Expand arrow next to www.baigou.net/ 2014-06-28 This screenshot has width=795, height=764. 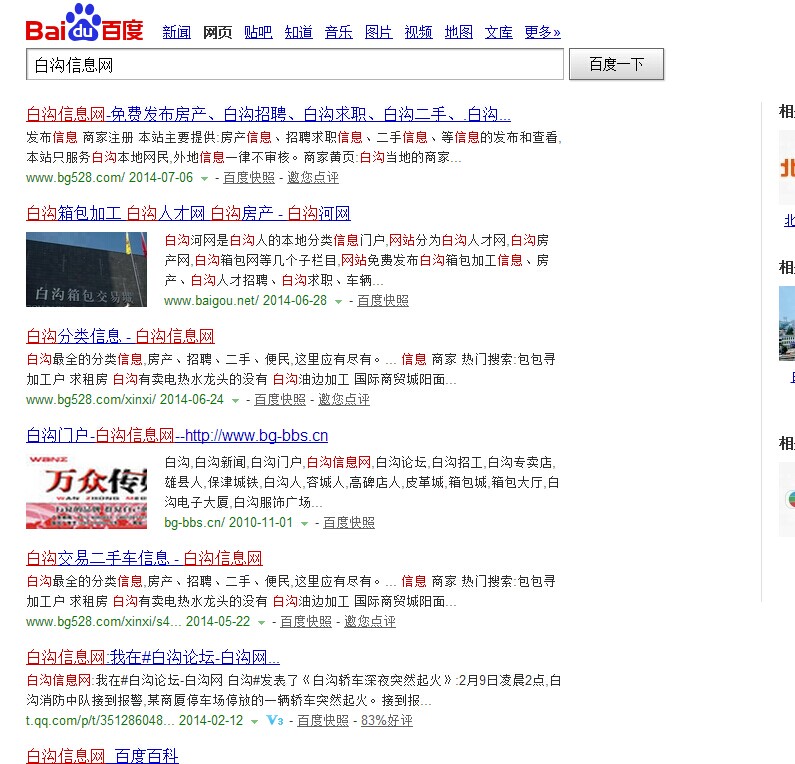tap(338, 301)
